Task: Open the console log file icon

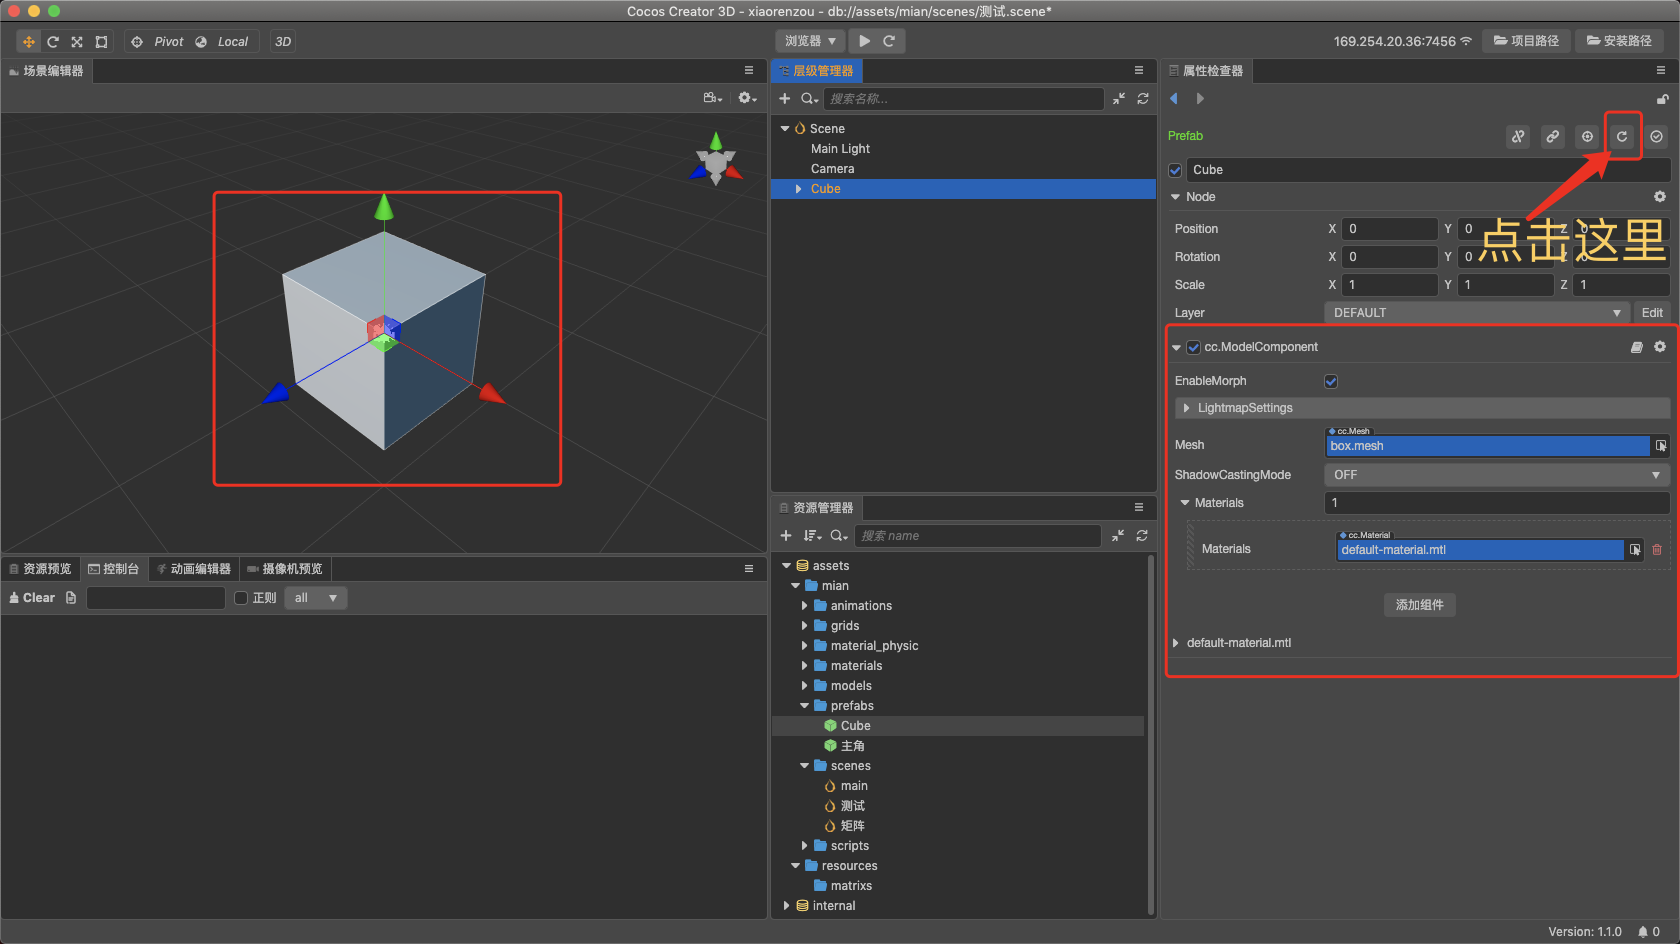Action: [71, 598]
